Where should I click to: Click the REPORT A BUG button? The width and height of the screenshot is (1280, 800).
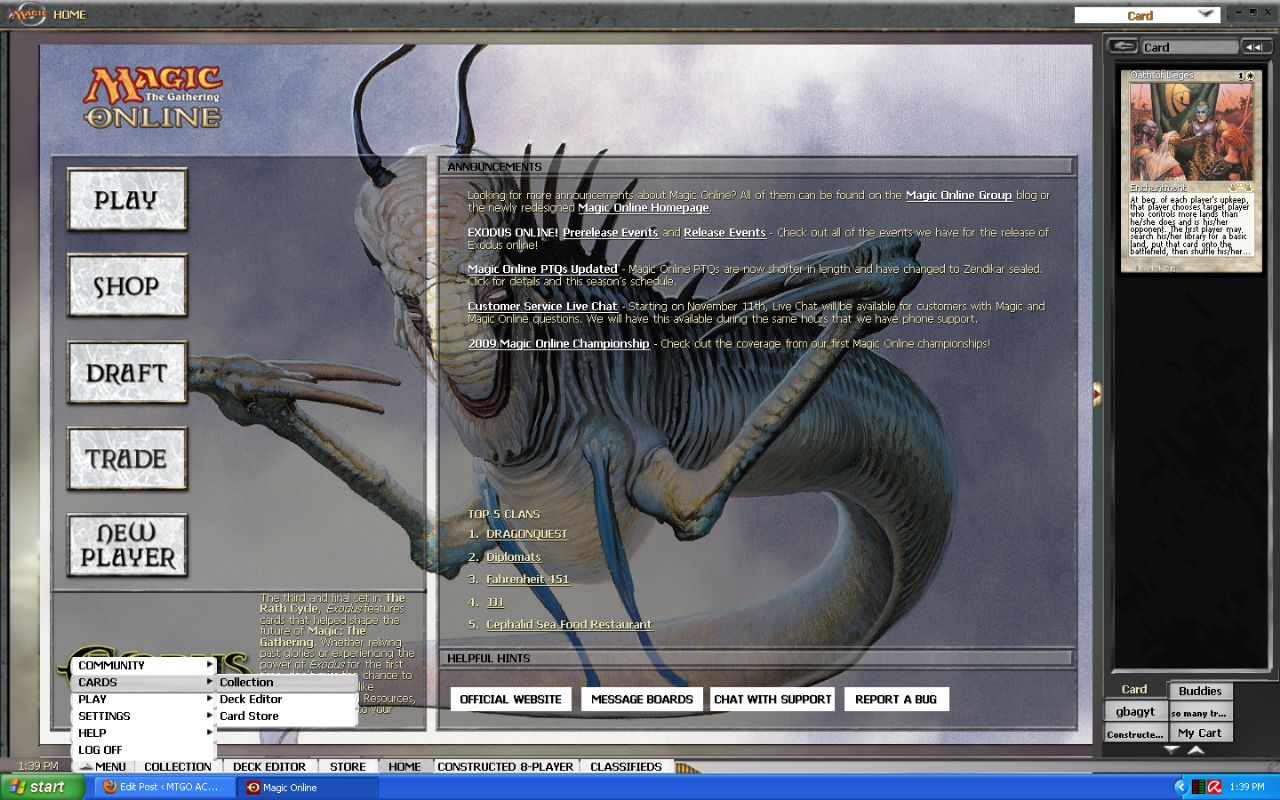[895, 699]
